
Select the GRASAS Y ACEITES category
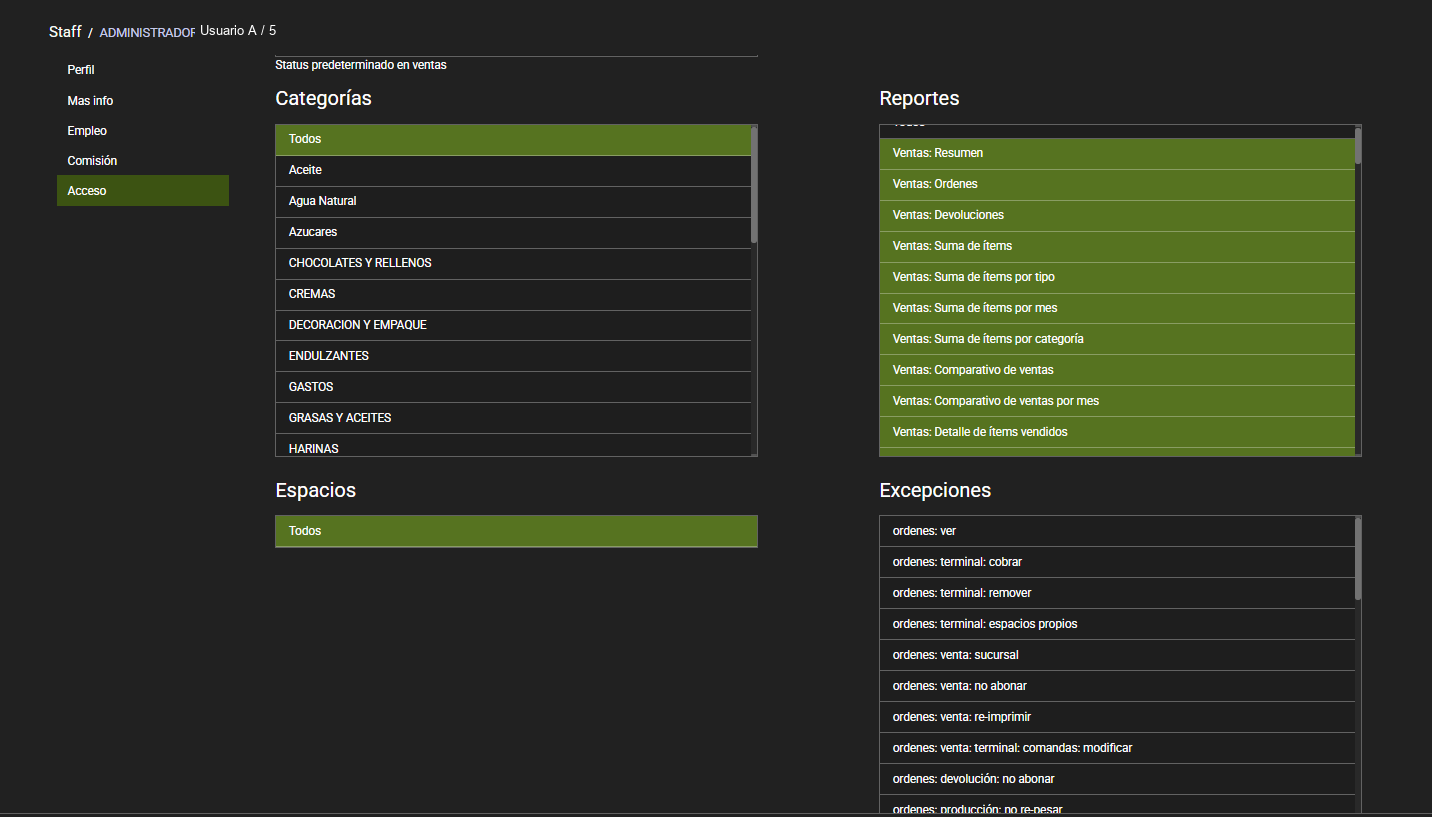513,419
